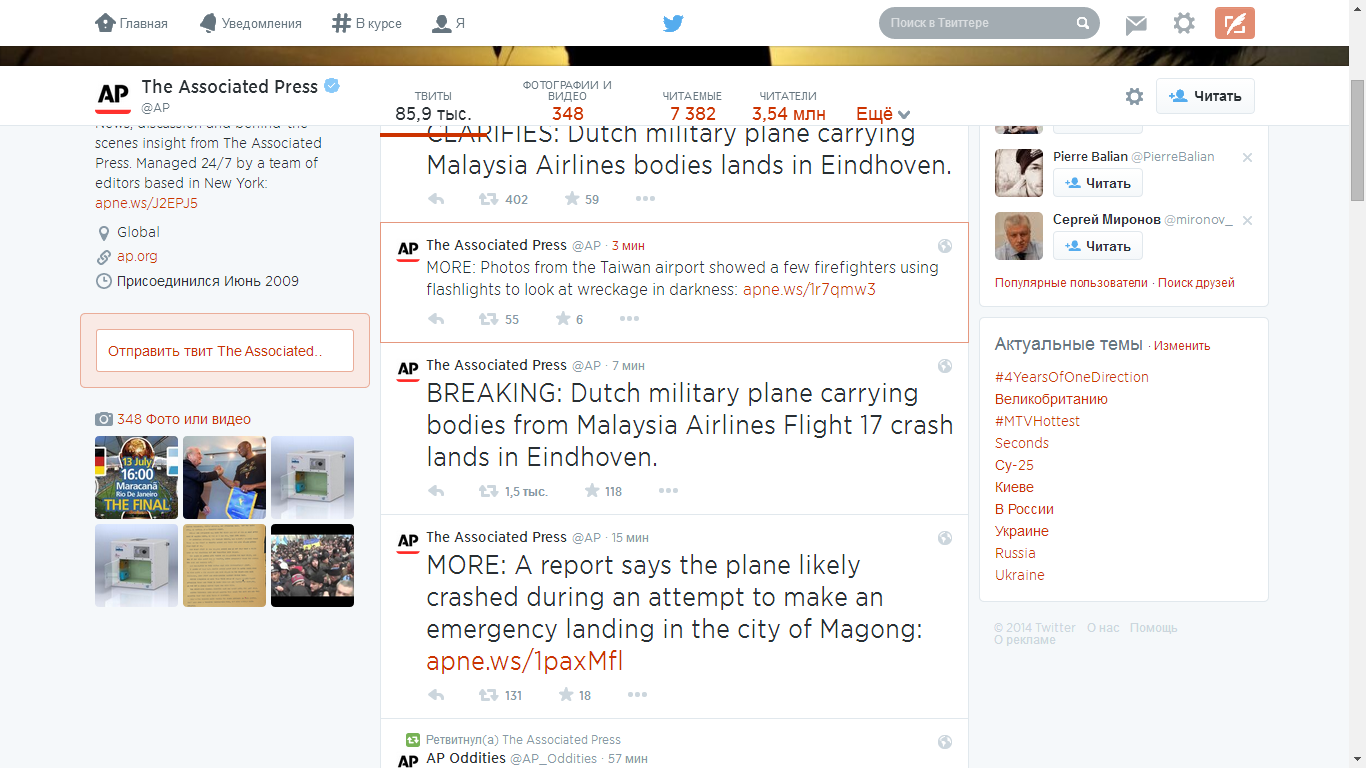1366x768 pixels.
Task: Open the apne.ws/1paxMfl link
Action: (525, 662)
